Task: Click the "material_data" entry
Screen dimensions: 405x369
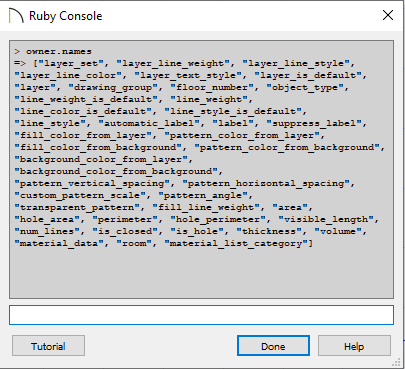Action: [59, 244]
